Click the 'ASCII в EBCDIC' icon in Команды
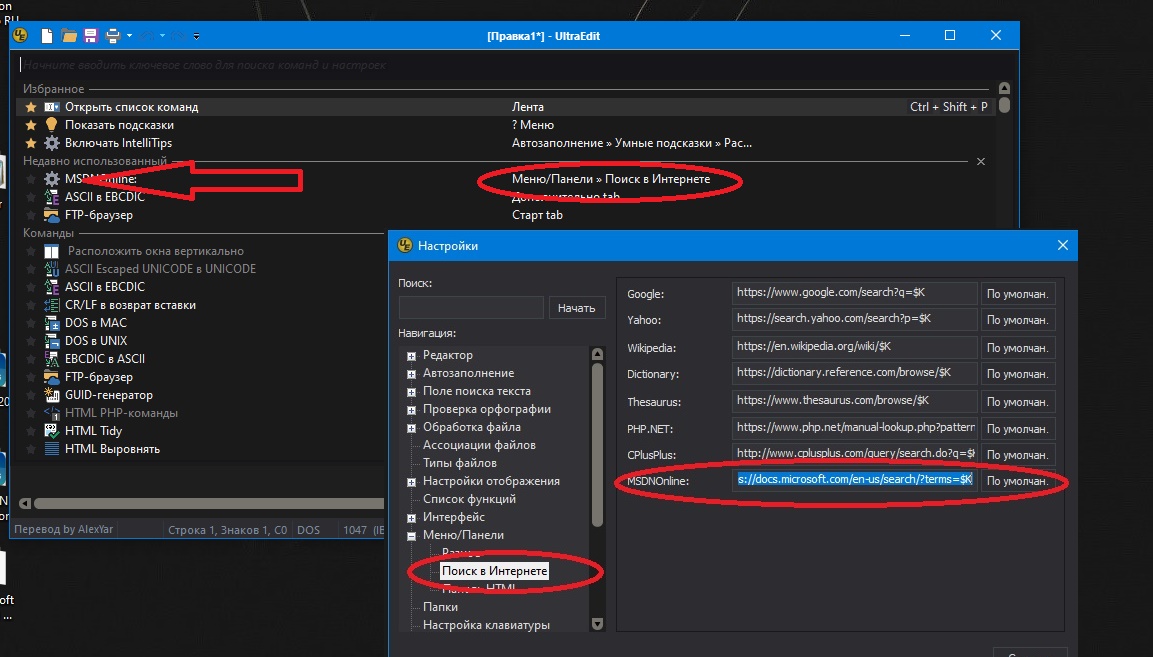The image size is (1153, 657). click(51, 287)
